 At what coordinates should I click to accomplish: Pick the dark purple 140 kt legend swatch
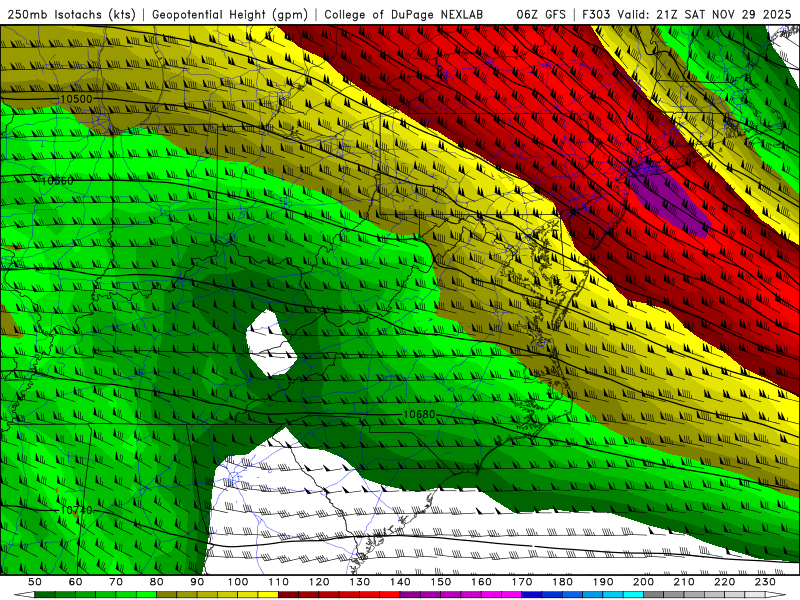coord(410,595)
